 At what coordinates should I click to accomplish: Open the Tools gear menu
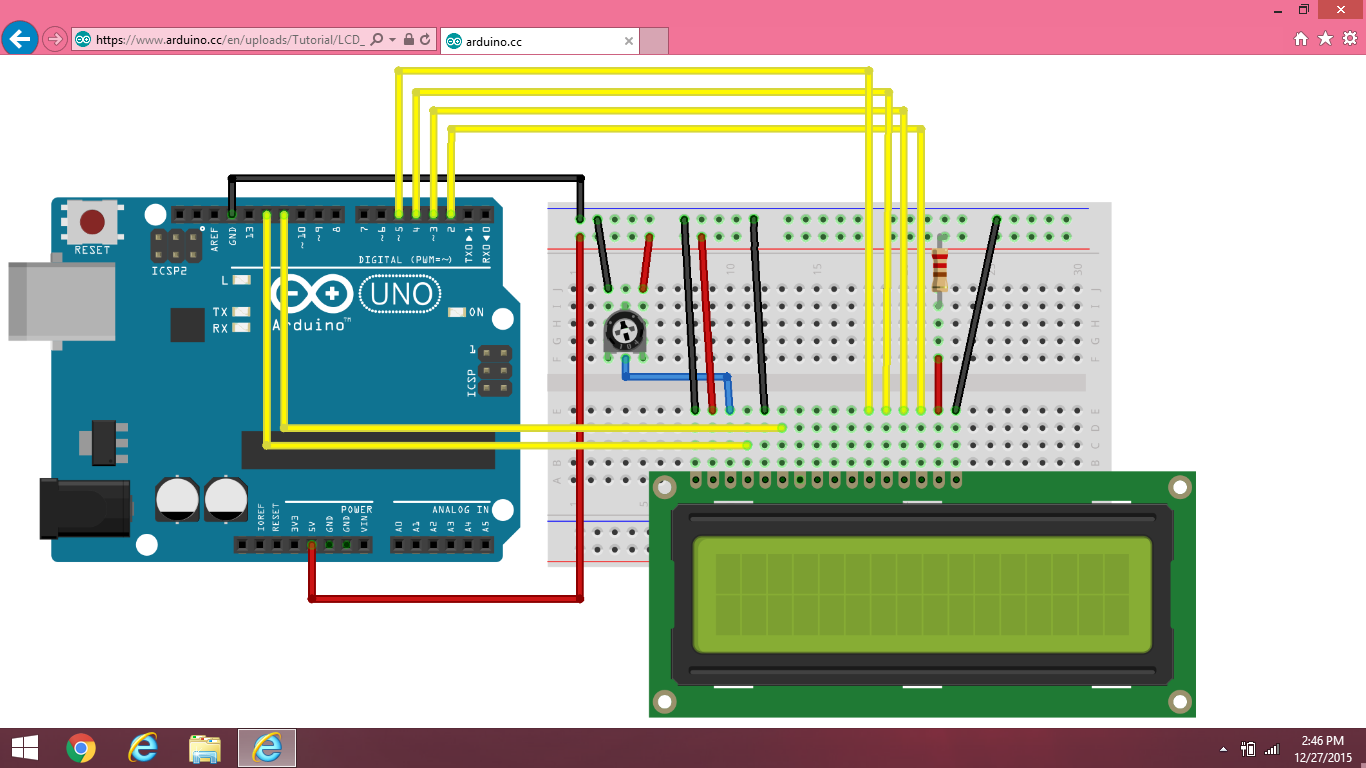click(x=1350, y=39)
